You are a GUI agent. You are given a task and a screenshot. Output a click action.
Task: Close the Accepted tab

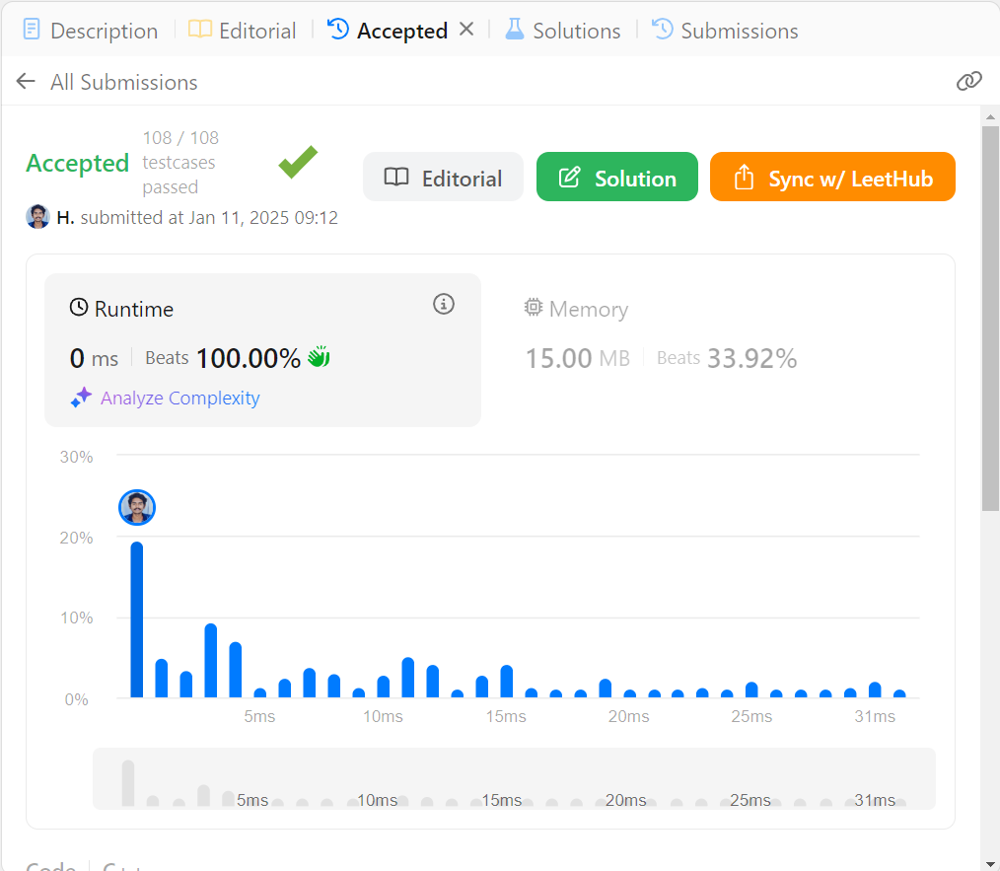466,30
